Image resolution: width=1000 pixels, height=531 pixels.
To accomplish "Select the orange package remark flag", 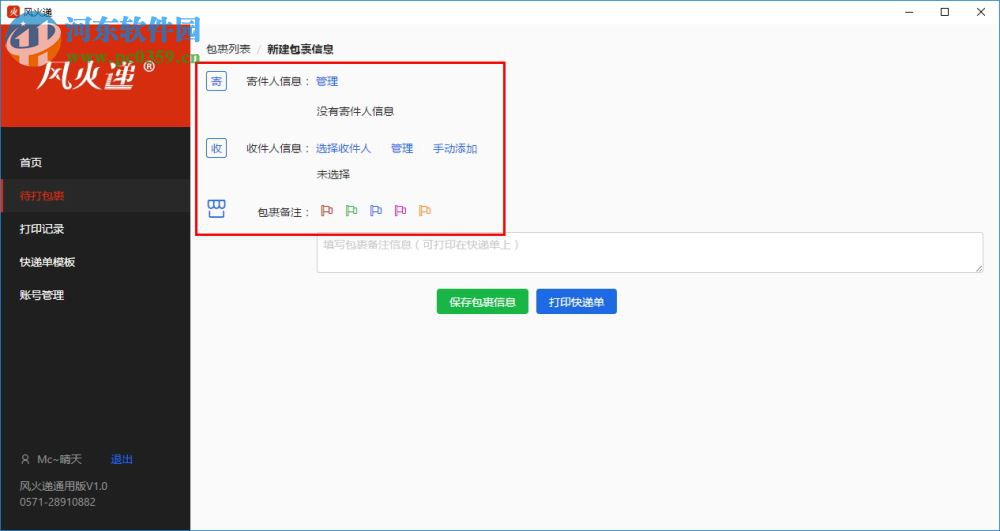I will click(x=425, y=210).
